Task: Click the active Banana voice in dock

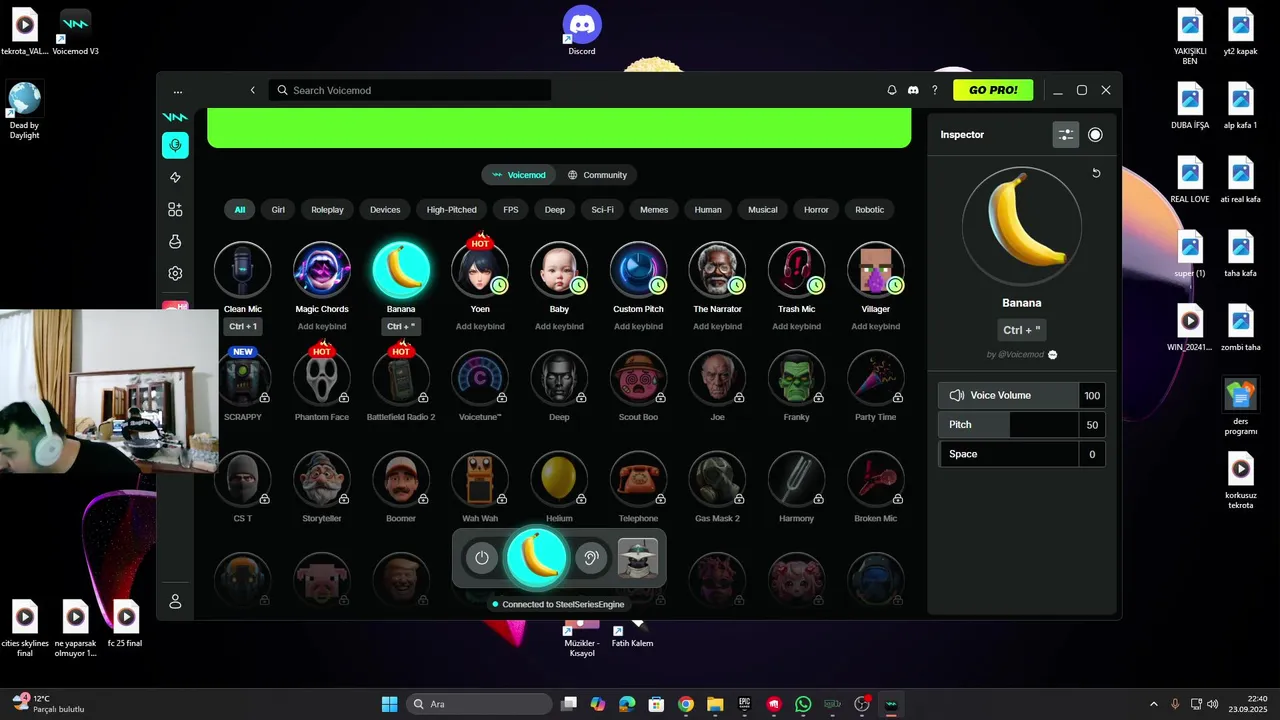Action: click(537, 558)
